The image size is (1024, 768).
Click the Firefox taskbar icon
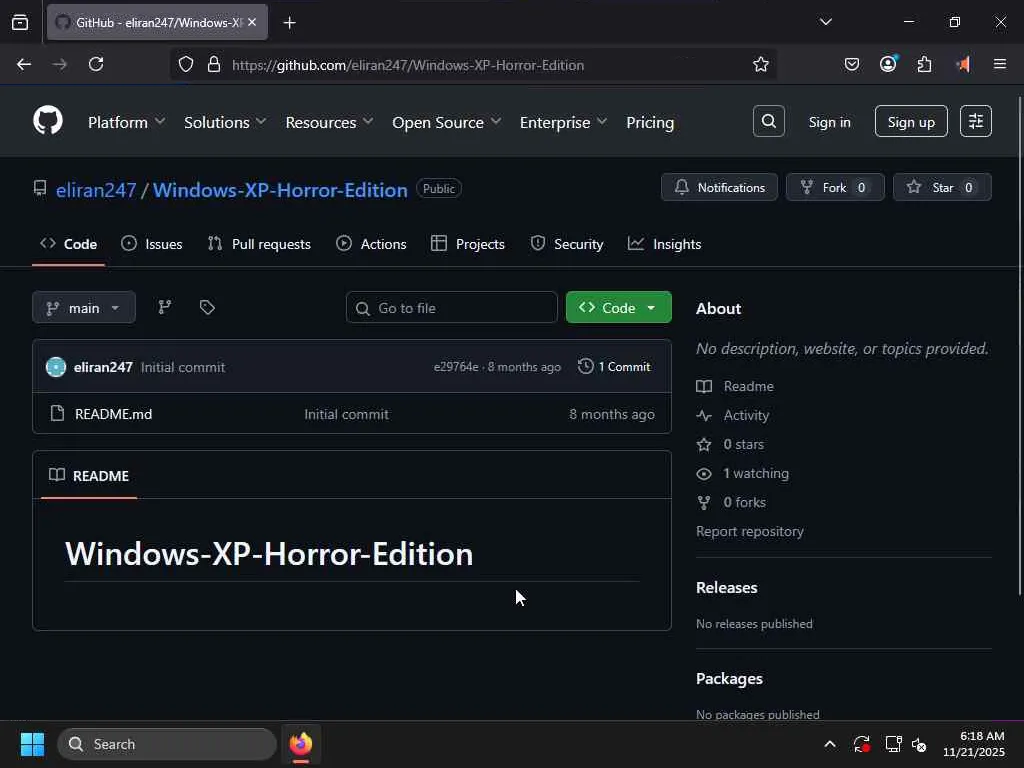(x=300, y=744)
